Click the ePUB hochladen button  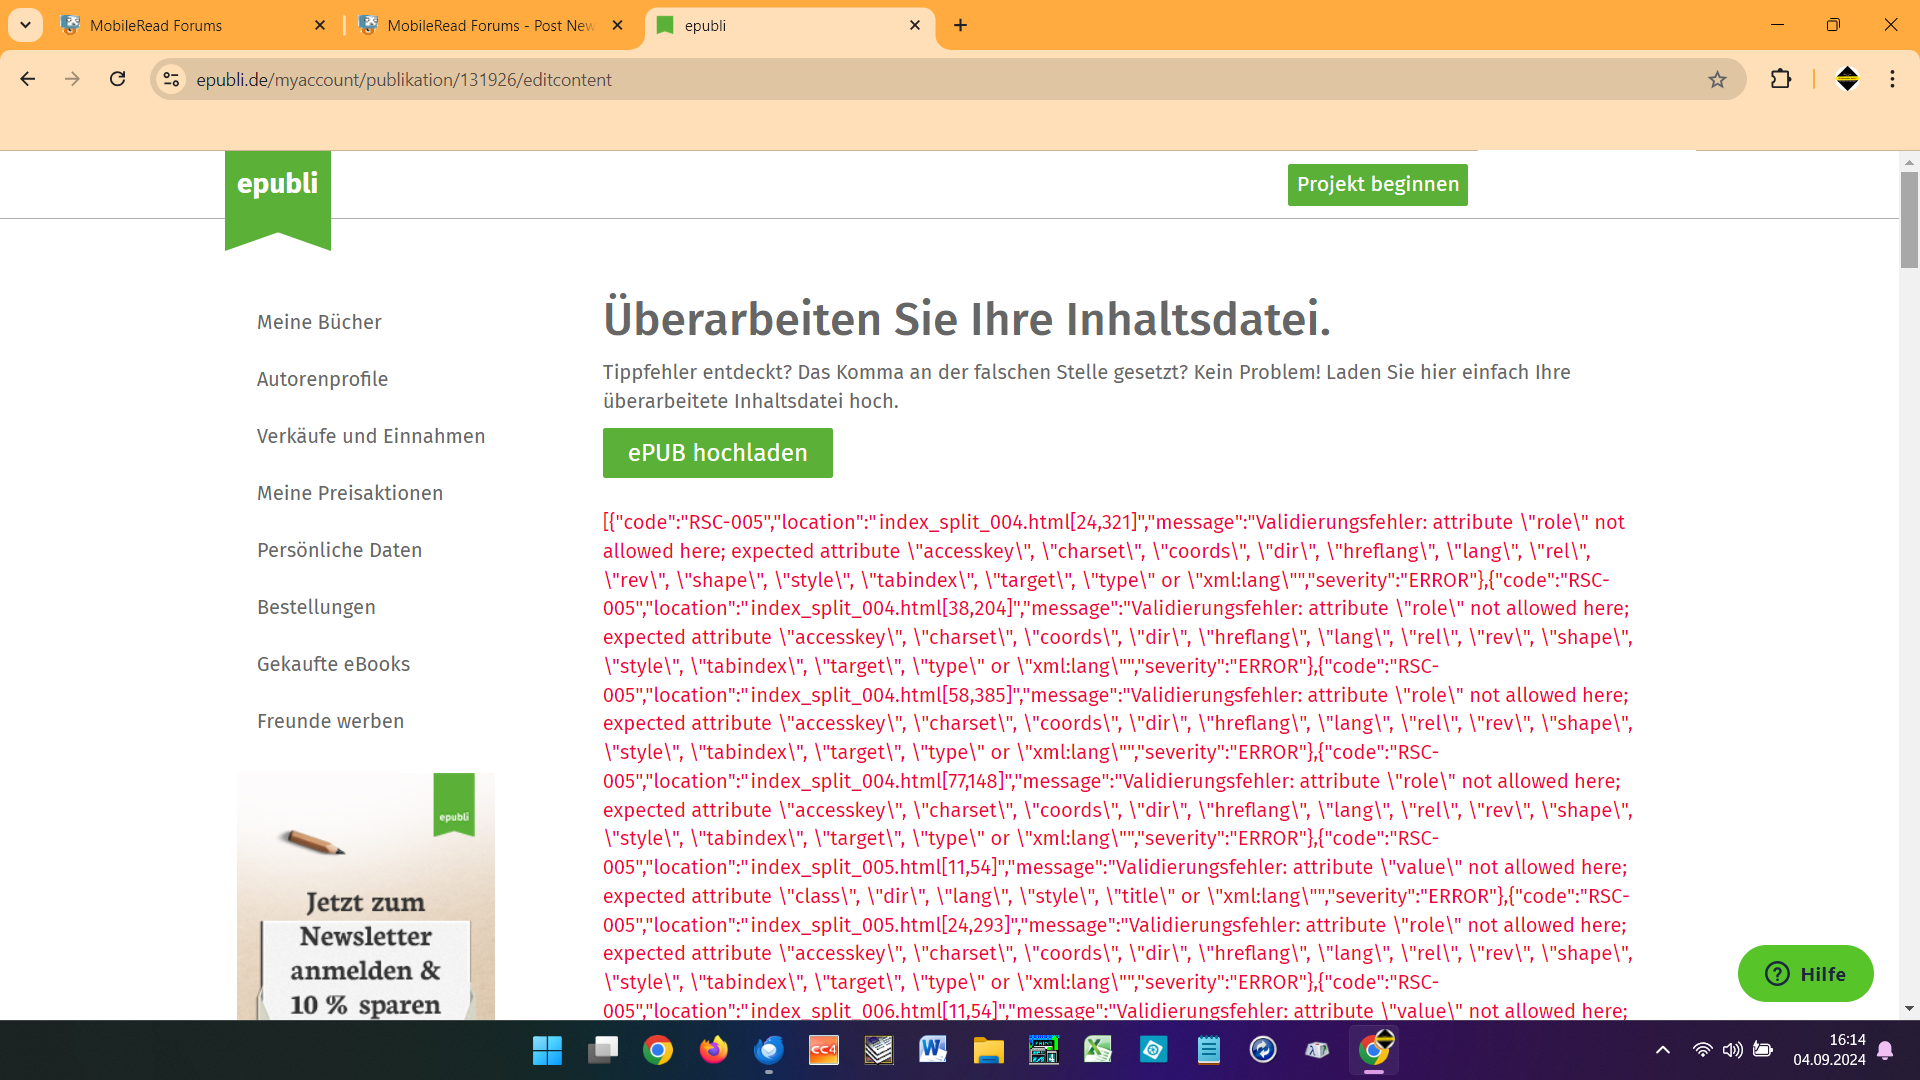717,453
